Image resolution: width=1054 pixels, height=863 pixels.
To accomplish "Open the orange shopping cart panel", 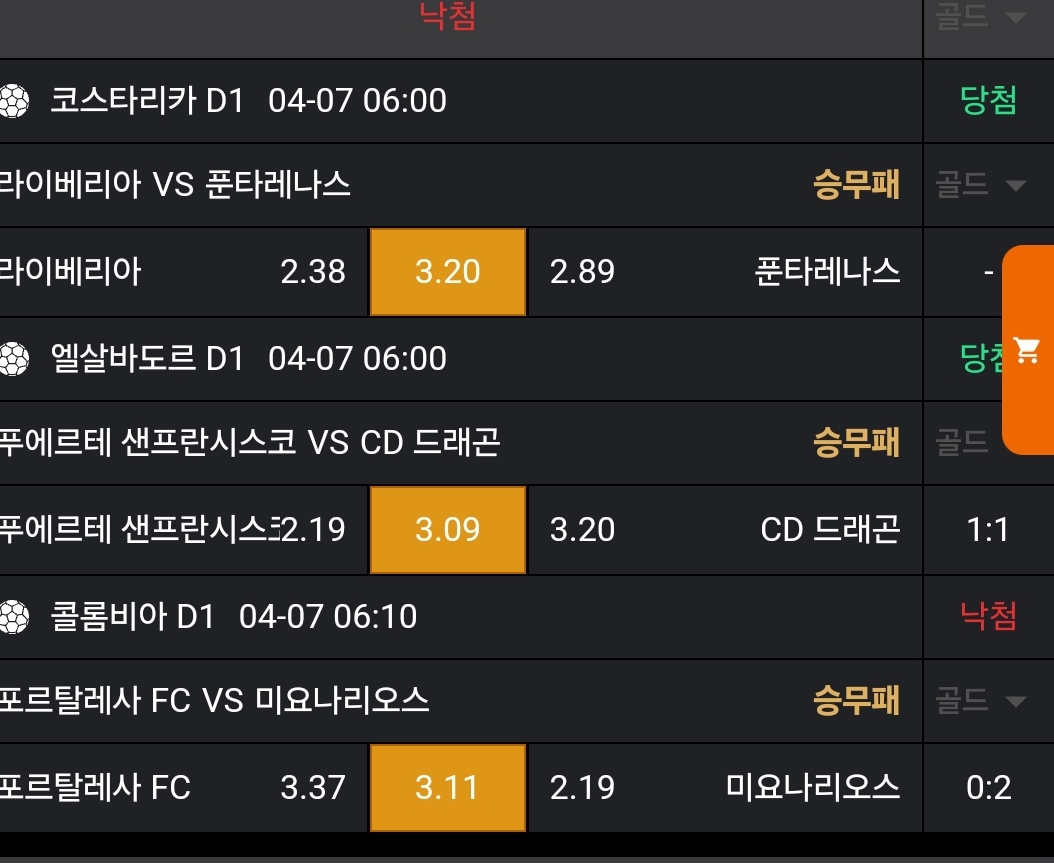I will (x=1028, y=350).
